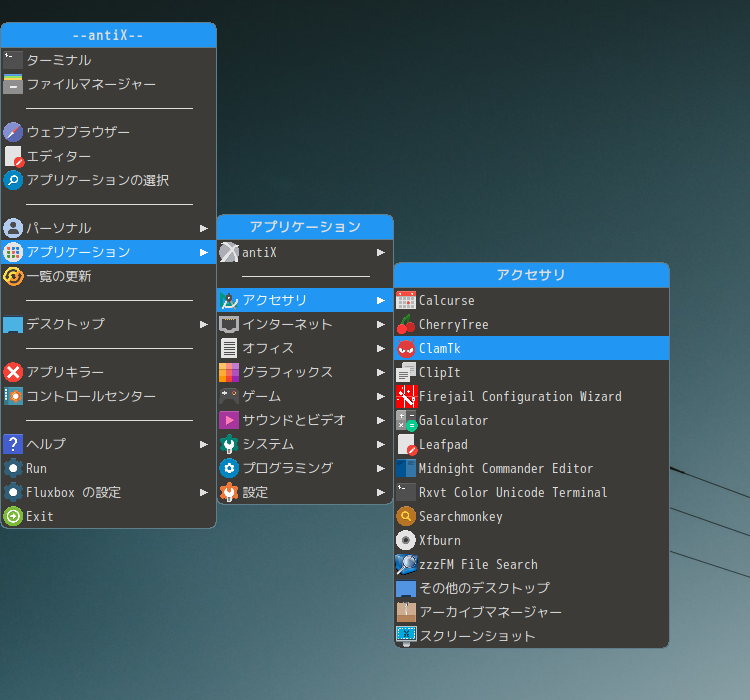Click the CherryTree cherry icon
Screen dimensions: 750x700
click(406, 324)
